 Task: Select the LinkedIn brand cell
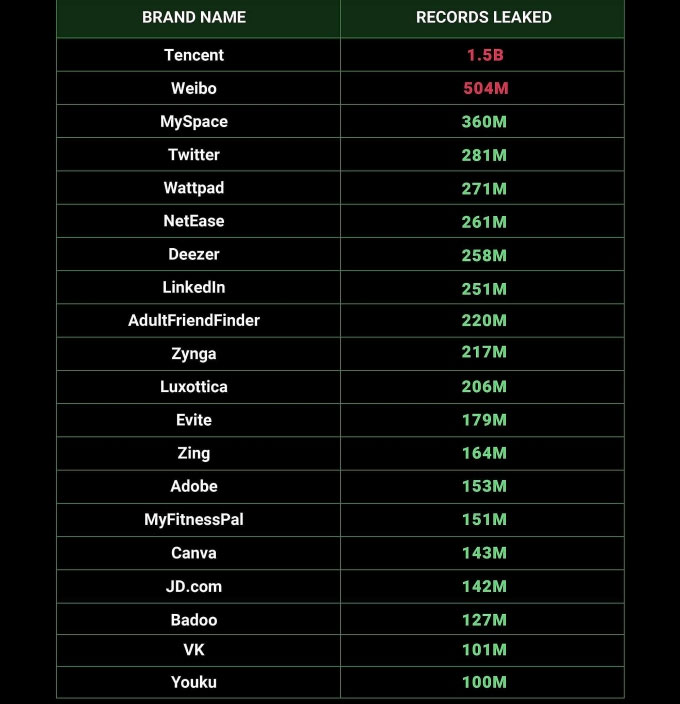tap(194, 287)
